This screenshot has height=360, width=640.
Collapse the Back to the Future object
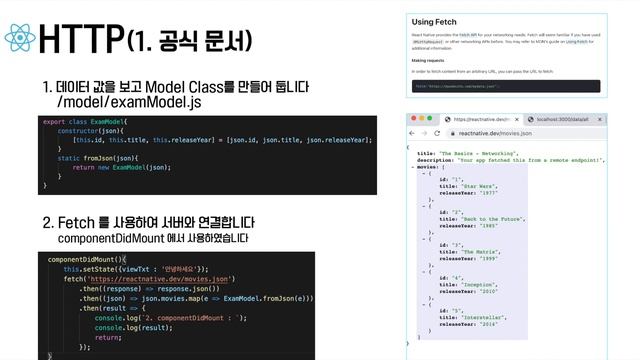pos(424,206)
